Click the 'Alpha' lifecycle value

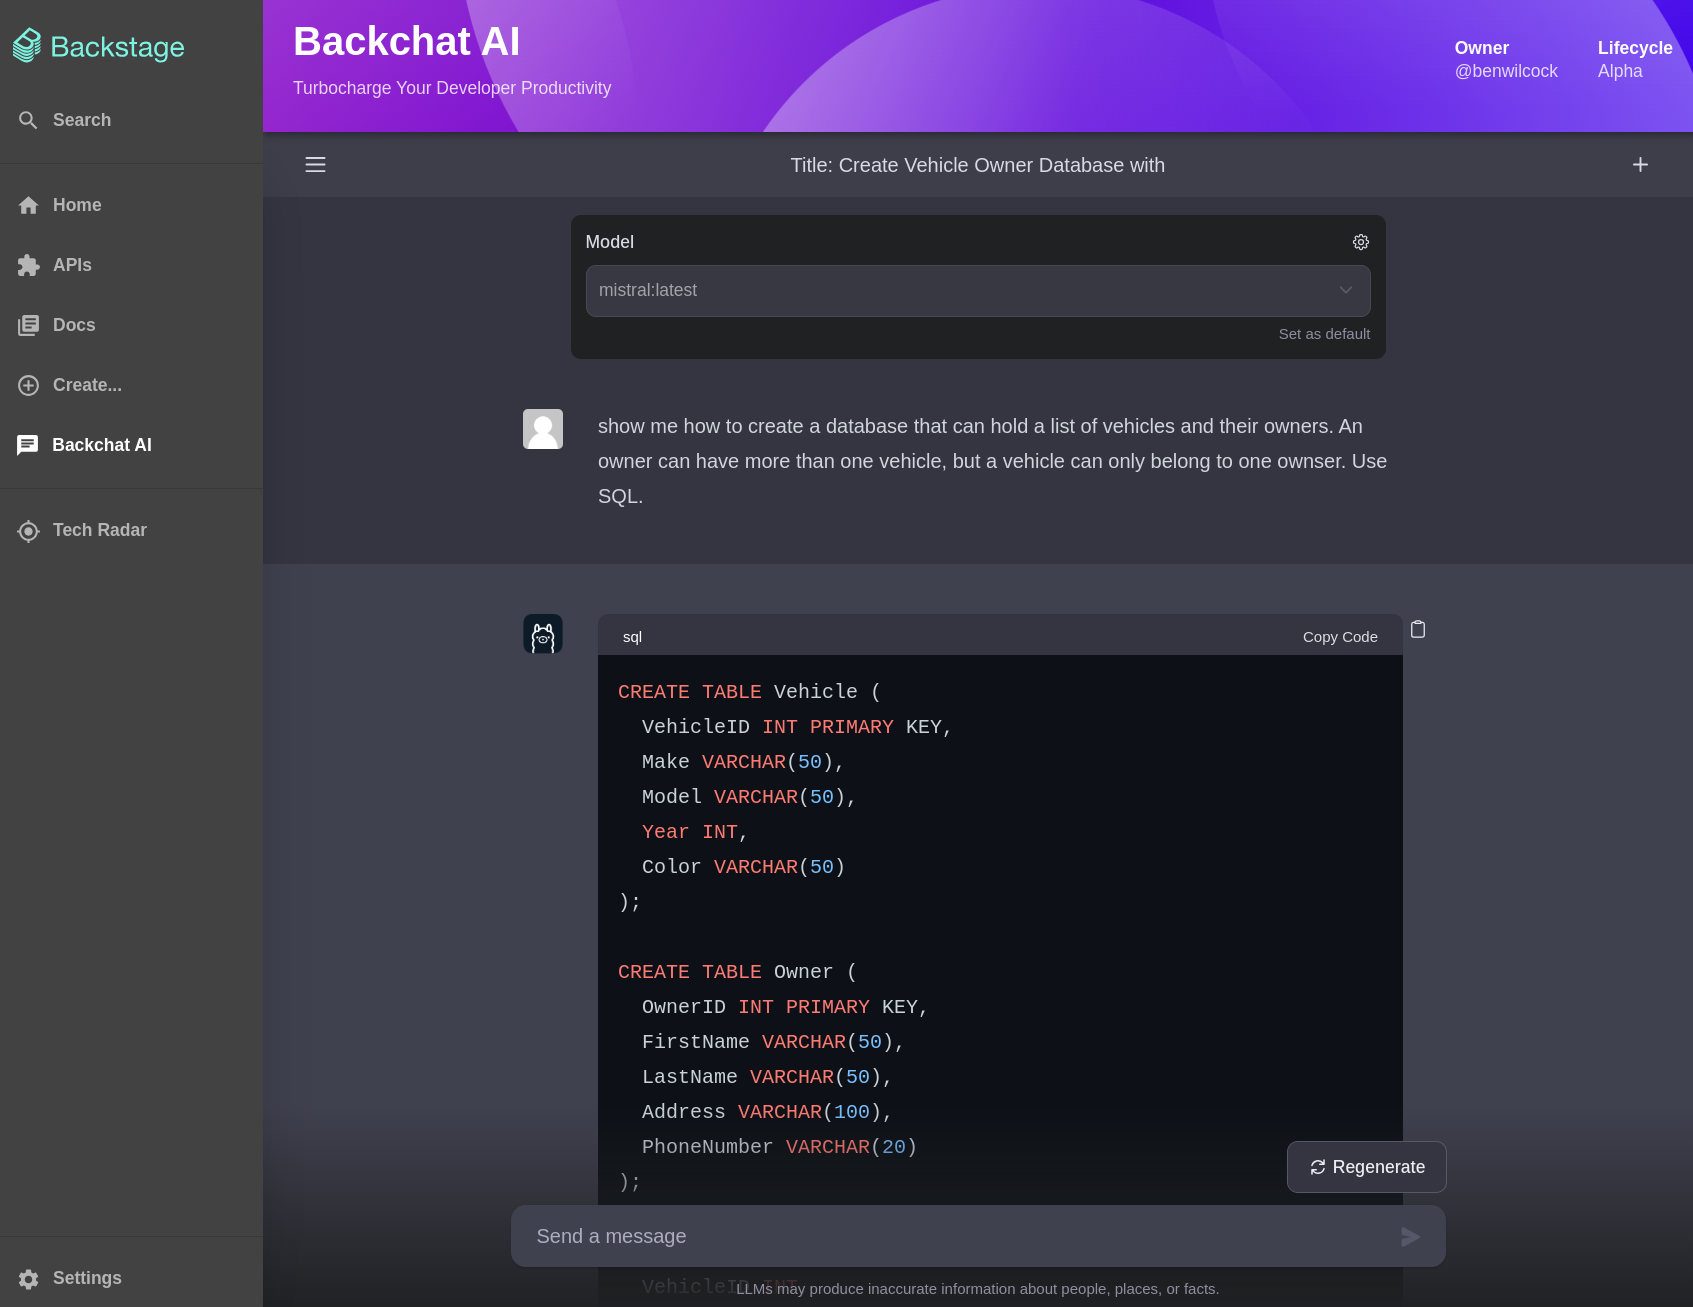(x=1620, y=71)
